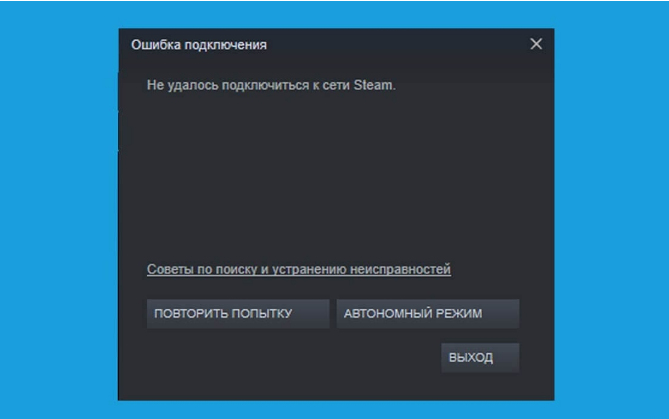This screenshot has height=419, width=669.
Task: Exit Steam using the ВЫХОД button
Action: coord(480,358)
